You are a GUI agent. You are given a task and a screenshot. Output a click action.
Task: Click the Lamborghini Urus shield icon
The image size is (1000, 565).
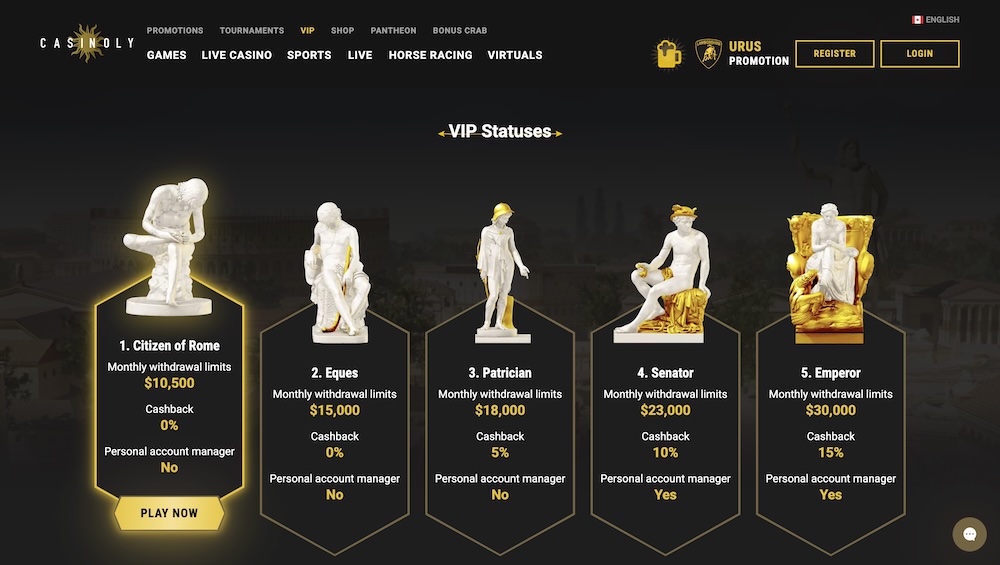pyautogui.click(x=709, y=54)
